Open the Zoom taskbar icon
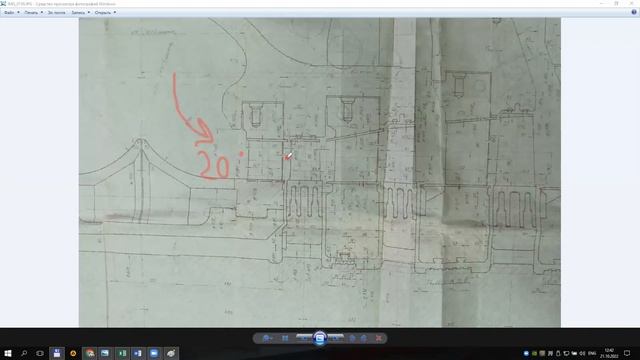640x360 pixels. 154,353
